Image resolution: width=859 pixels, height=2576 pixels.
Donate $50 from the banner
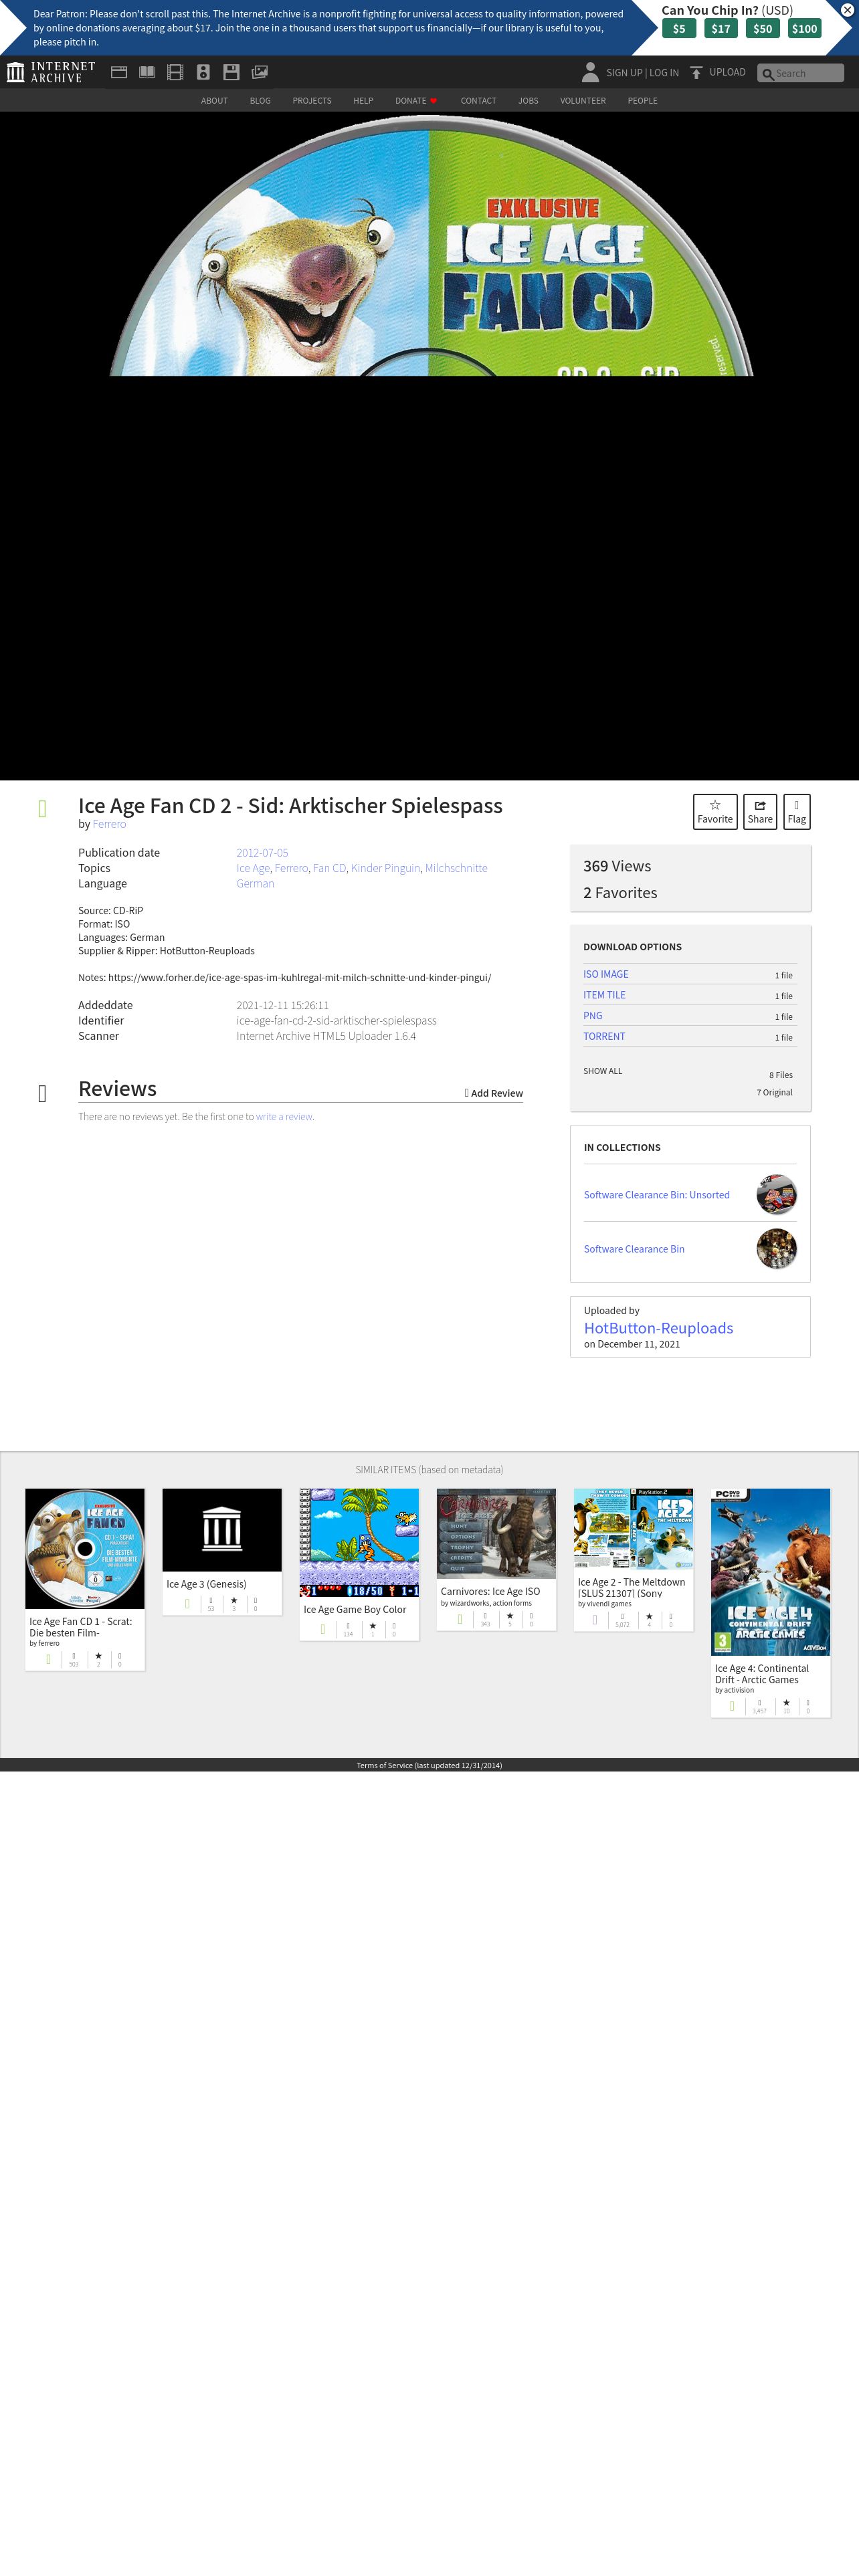point(763,28)
